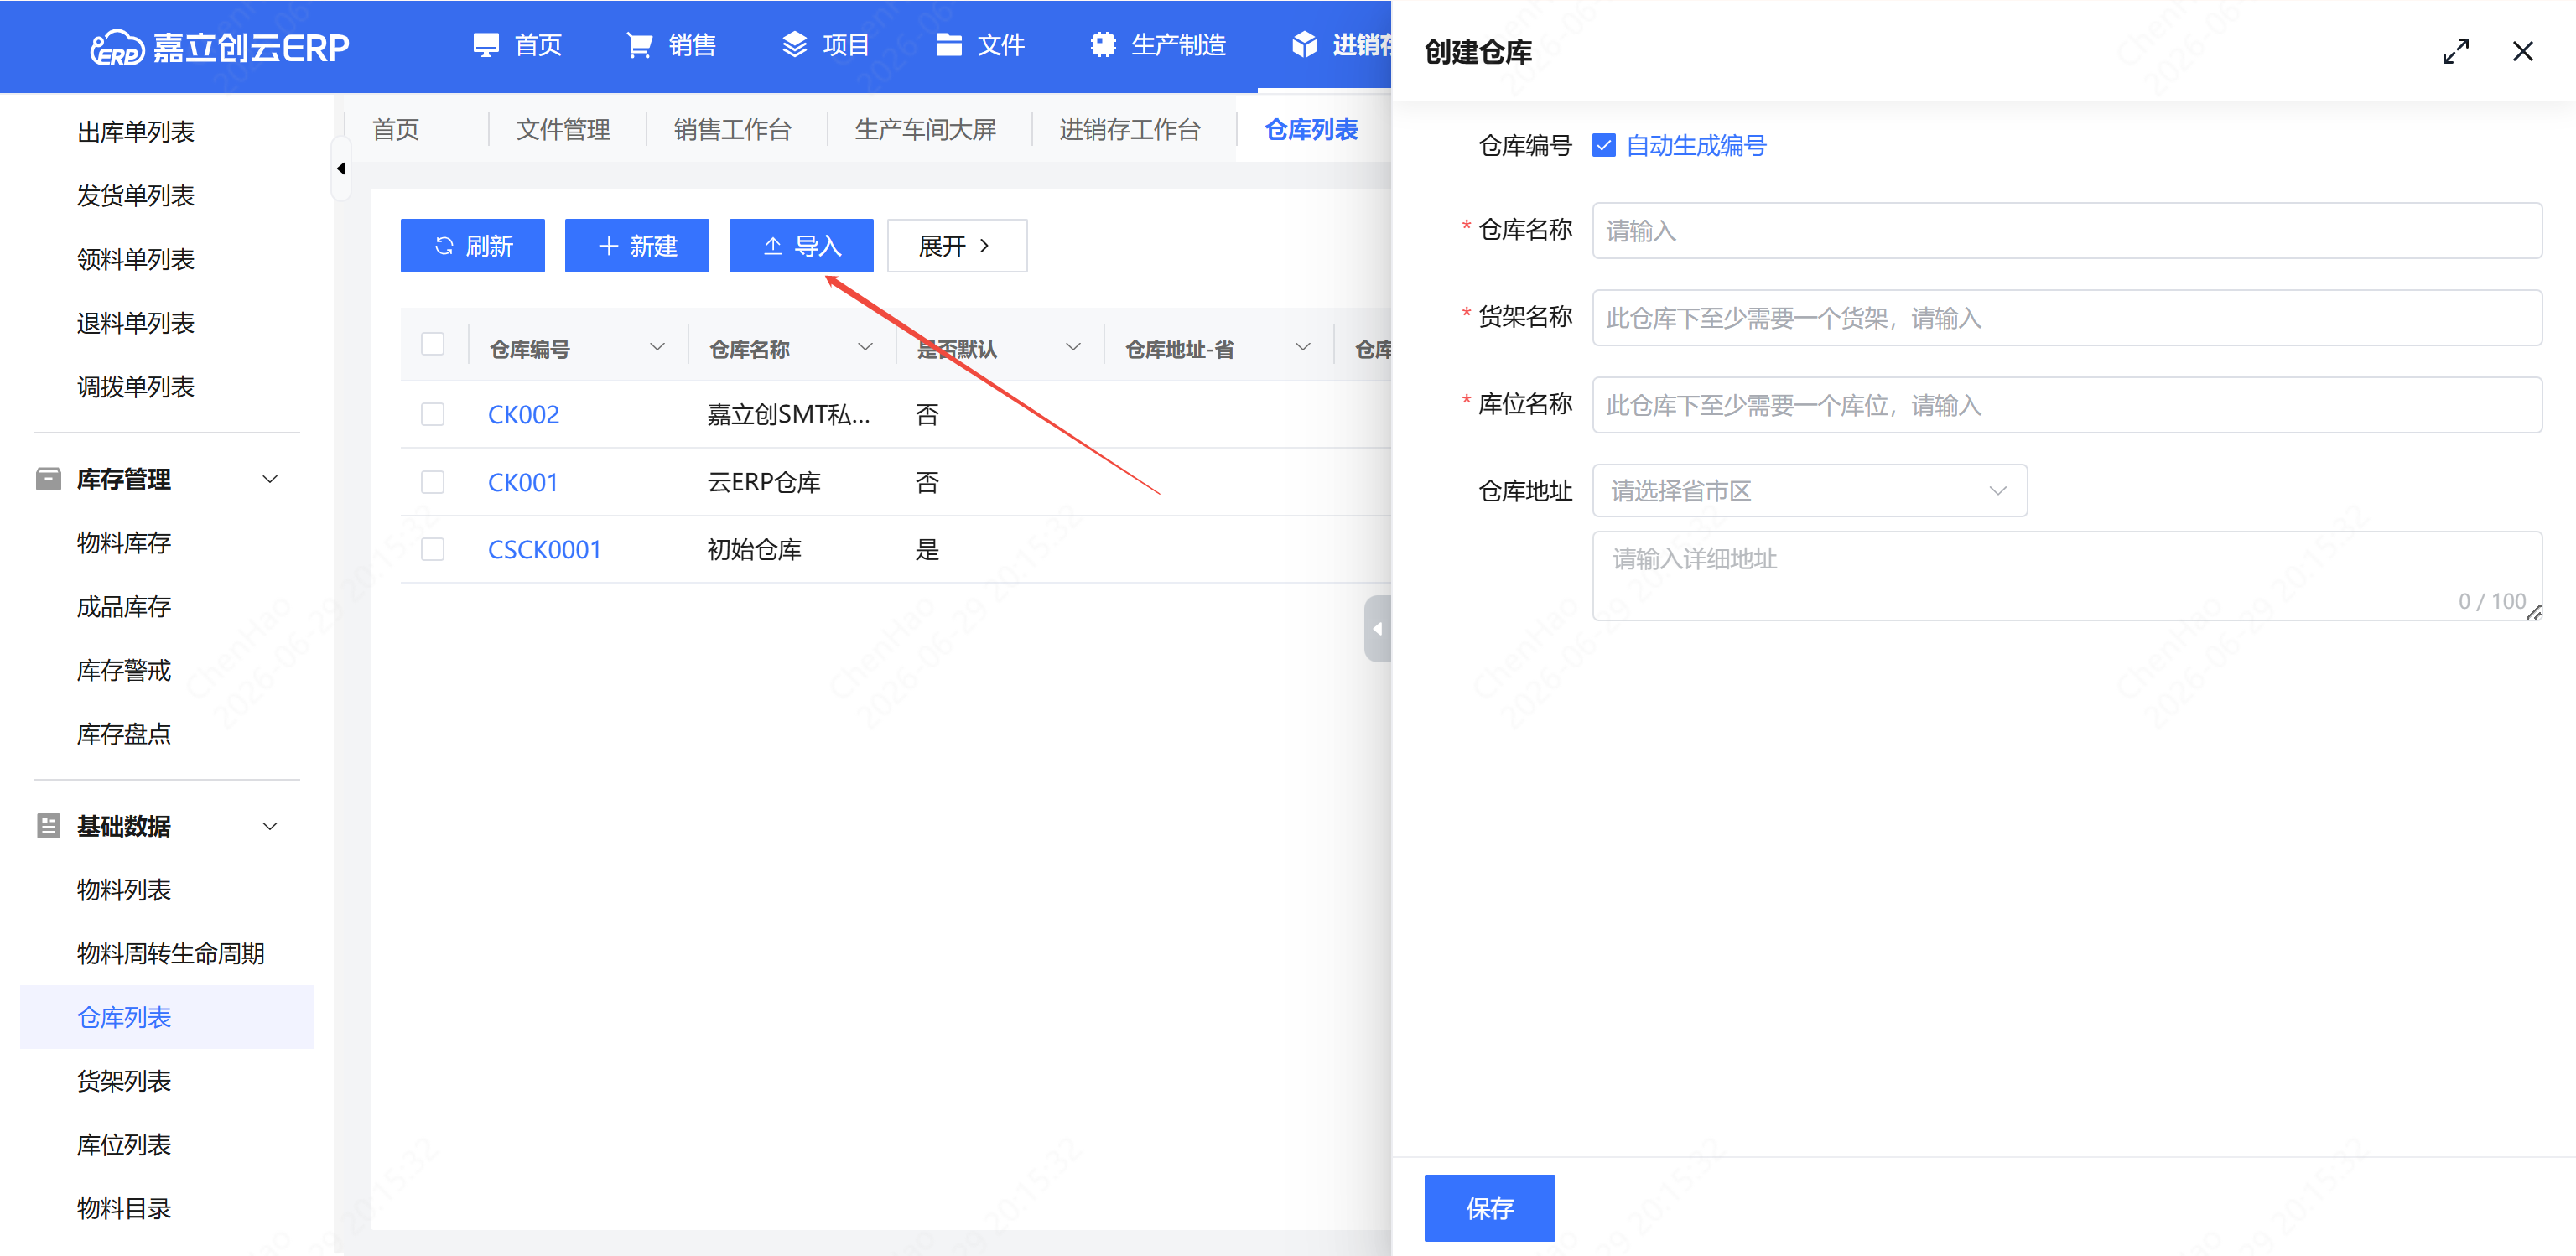Open the 销售 shopping cart icon
Viewport: 2576px width, 1256px height.
click(639, 45)
